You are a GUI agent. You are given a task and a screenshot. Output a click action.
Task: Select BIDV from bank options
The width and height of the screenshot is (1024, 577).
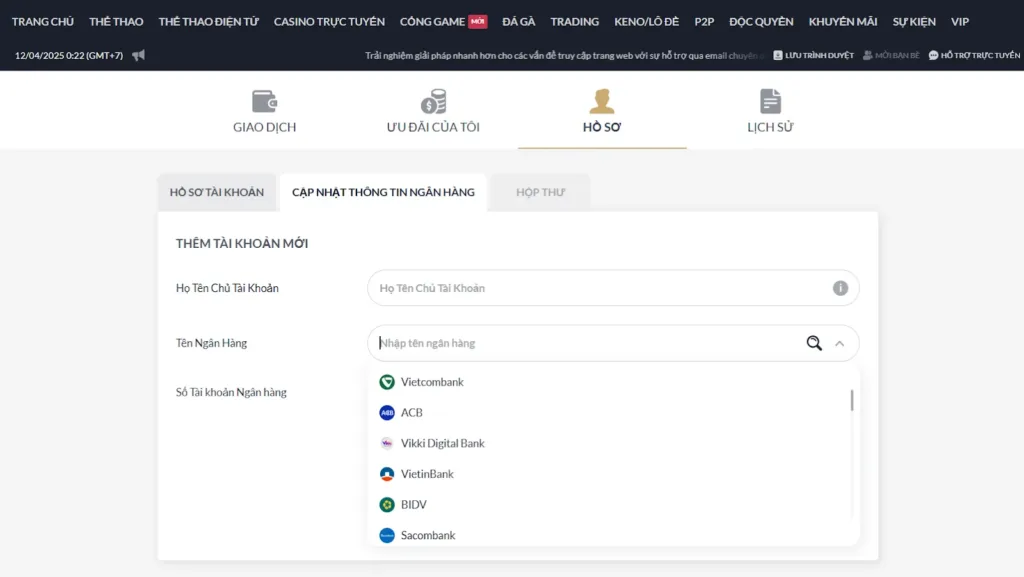tap(414, 505)
